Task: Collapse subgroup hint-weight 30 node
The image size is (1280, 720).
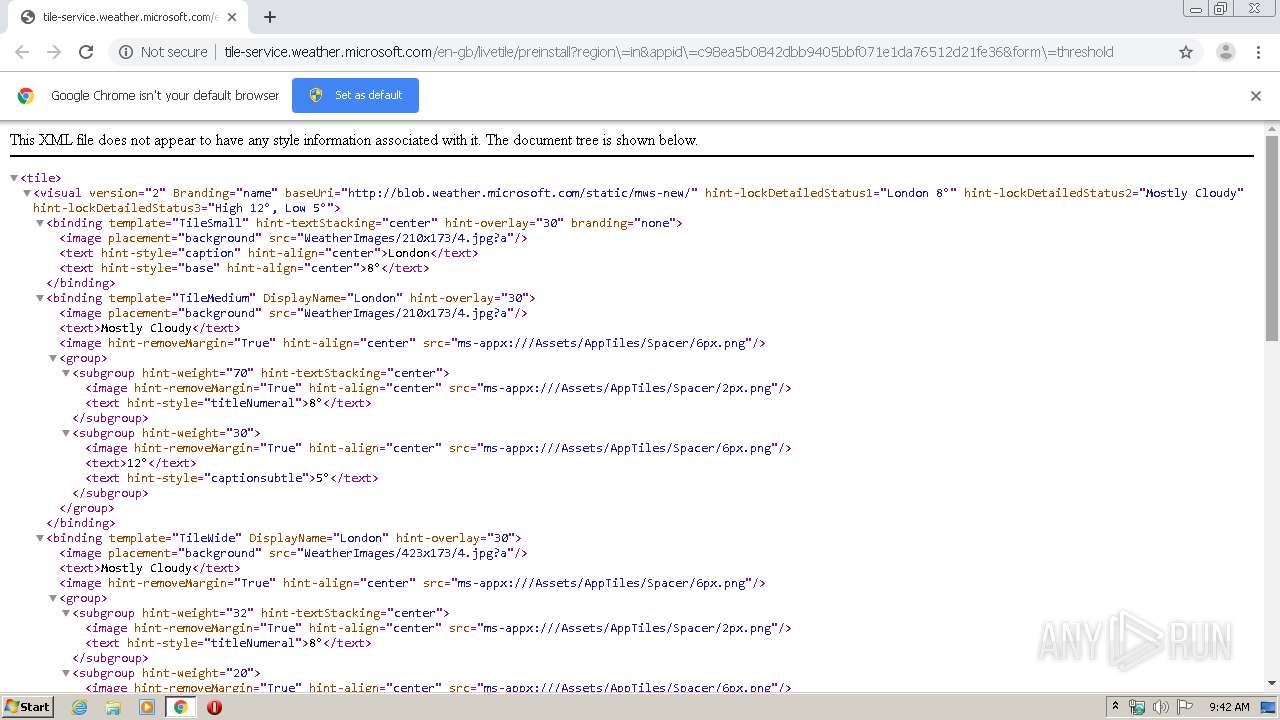Action: [x=66, y=433]
